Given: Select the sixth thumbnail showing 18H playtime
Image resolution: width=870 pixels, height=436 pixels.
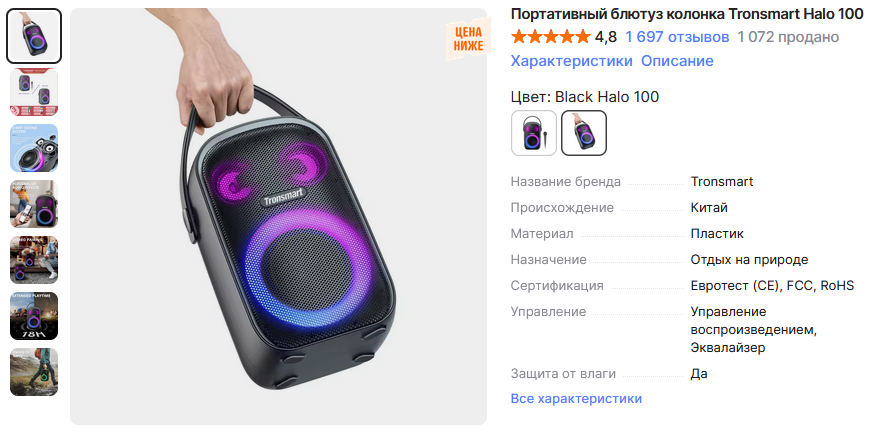Looking at the screenshot, I should [34, 316].
